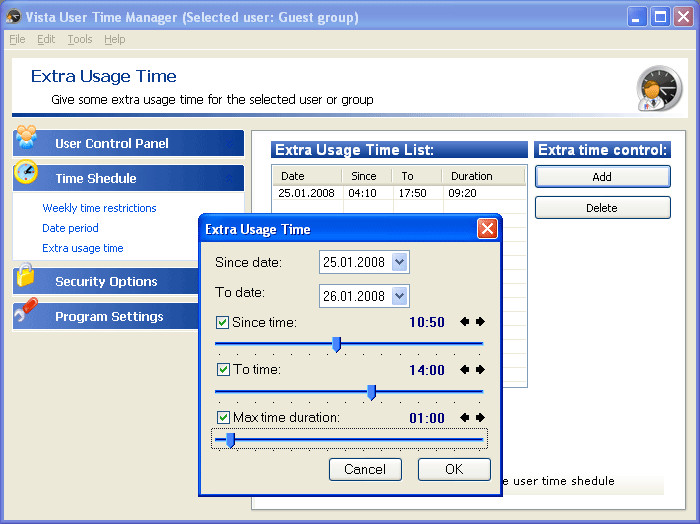This screenshot has width=700, height=524.
Task: Click the Date column header
Action: point(307,176)
